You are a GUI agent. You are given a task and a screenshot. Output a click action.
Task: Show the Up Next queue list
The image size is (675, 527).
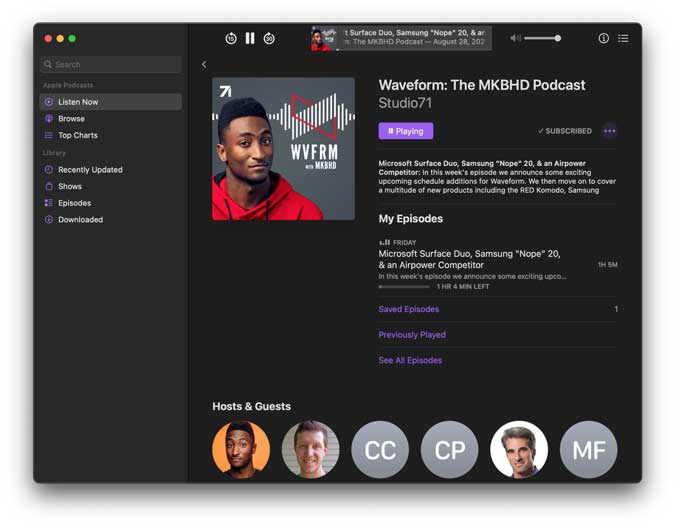pyautogui.click(x=623, y=38)
